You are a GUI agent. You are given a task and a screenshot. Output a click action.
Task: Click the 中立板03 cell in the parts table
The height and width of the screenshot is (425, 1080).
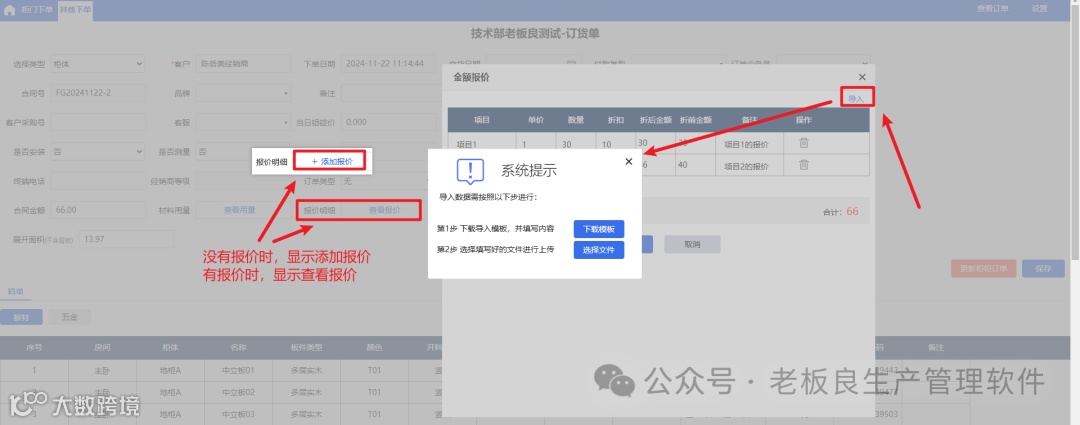click(238, 414)
